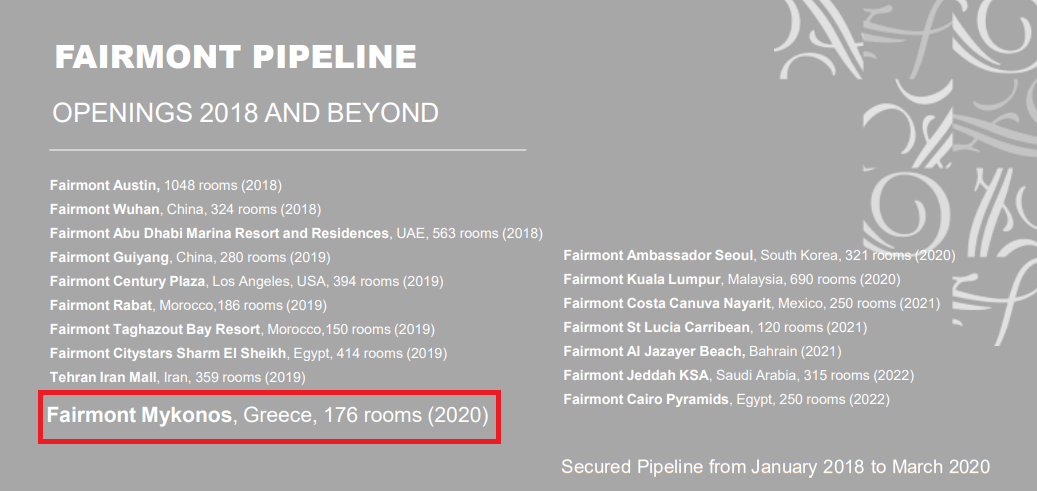Click Fairmont Abu Dhabi Marina Resort entry
This screenshot has height=491, width=1037.
[x=296, y=233]
